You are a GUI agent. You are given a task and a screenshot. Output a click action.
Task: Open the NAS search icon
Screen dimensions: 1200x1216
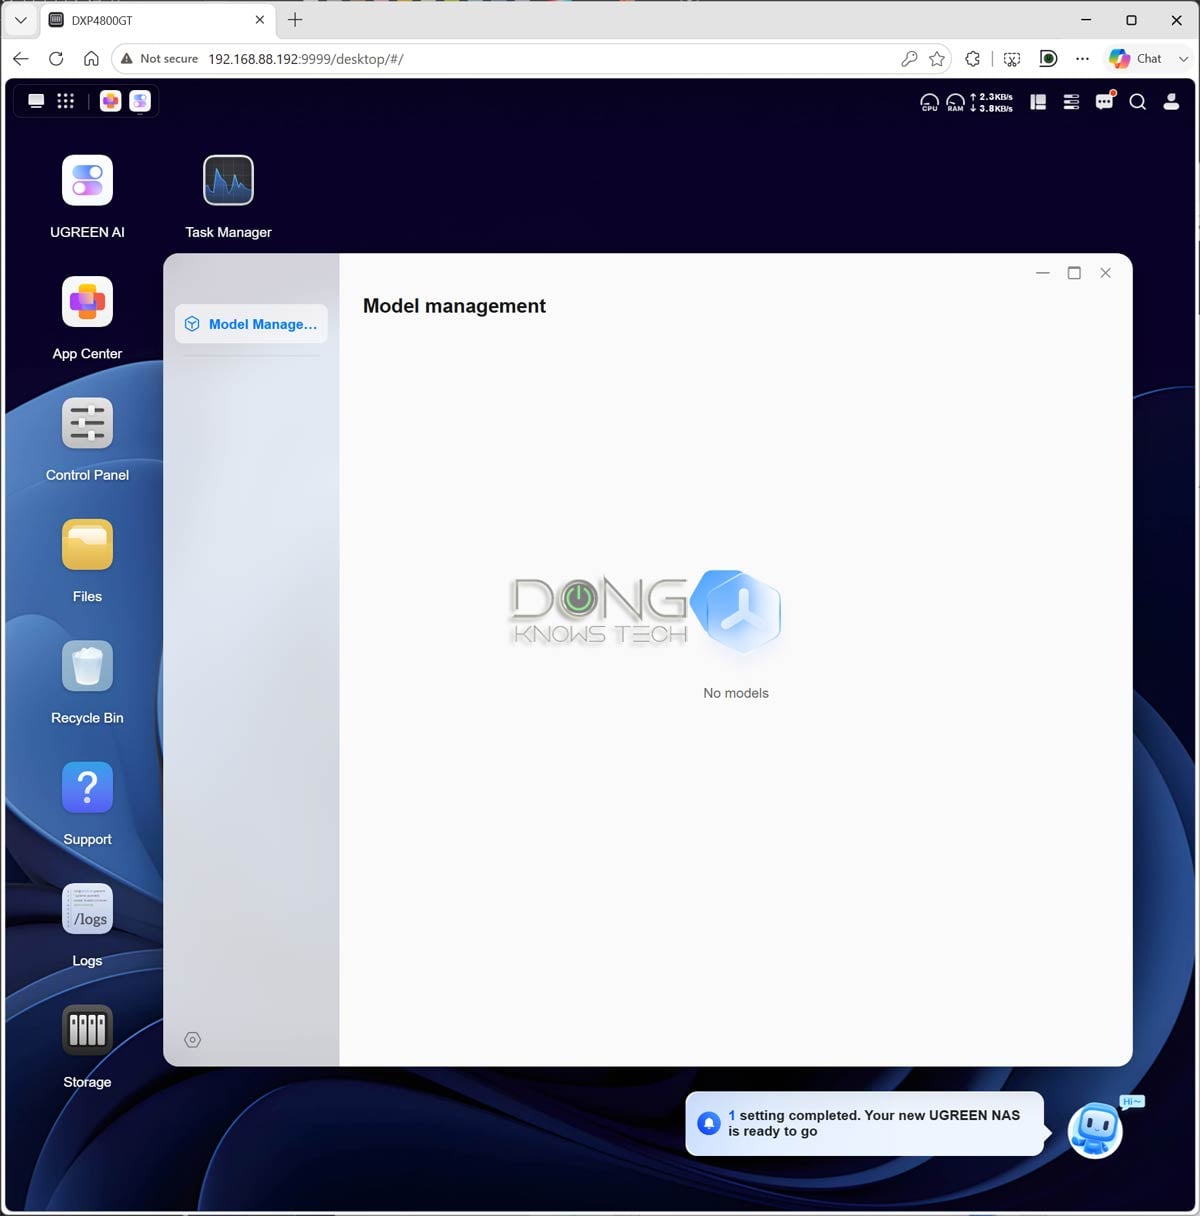pyautogui.click(x=1138, y=102)
